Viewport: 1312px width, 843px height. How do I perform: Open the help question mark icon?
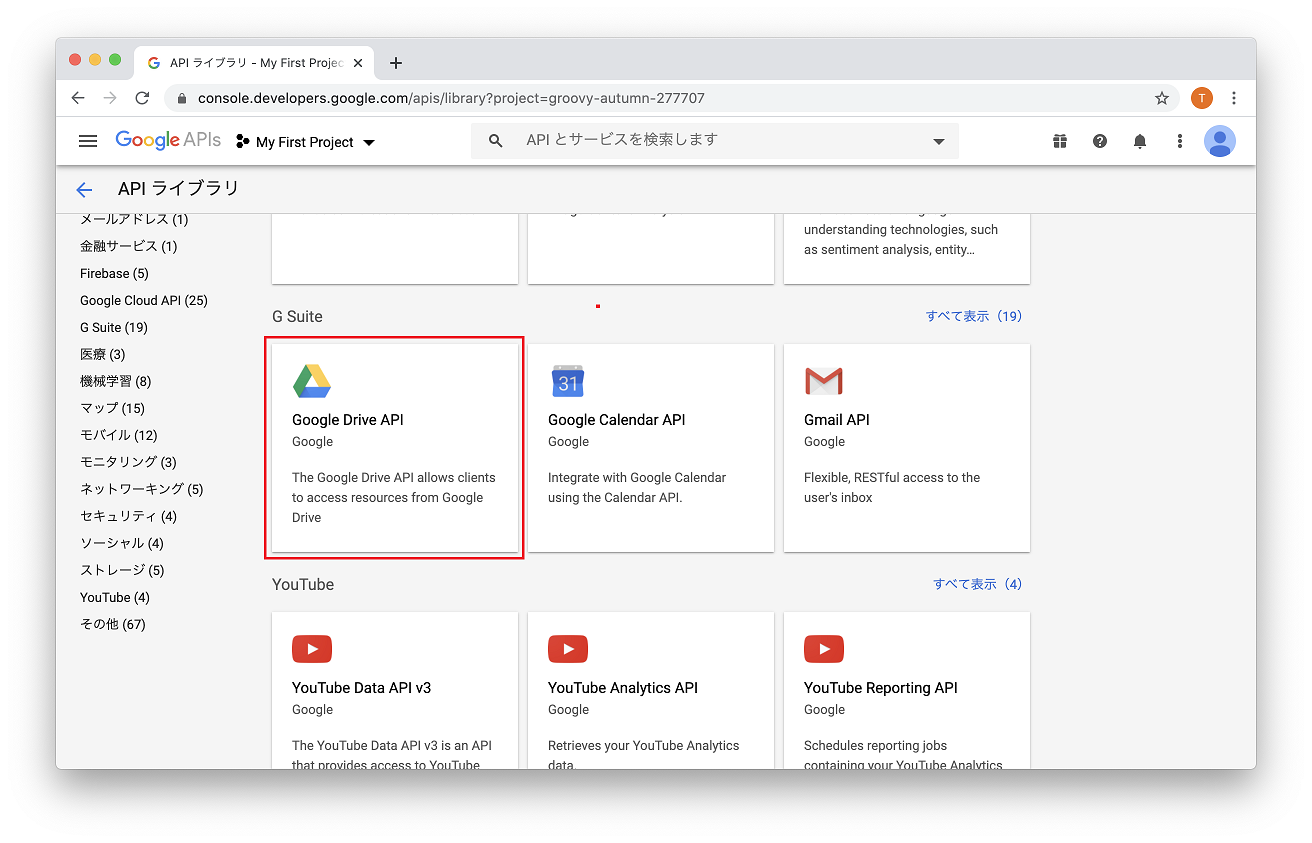1100,141
